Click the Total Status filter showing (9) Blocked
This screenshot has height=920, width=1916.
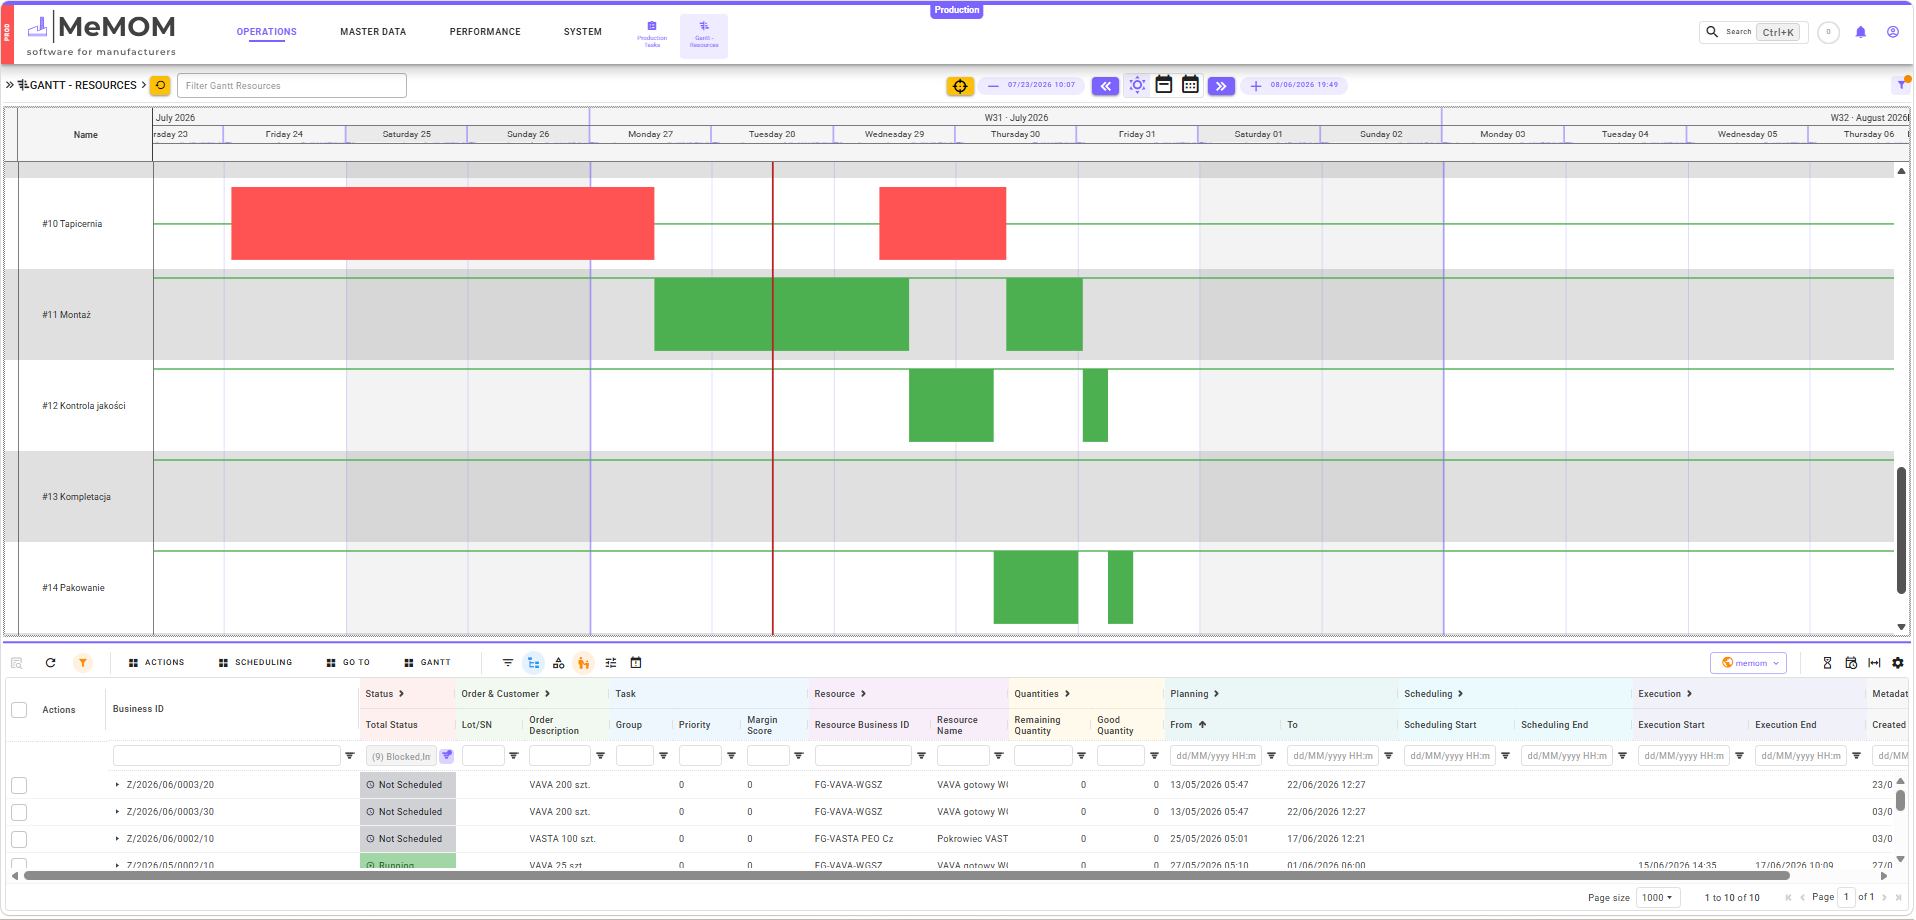[x=401, y=757]
